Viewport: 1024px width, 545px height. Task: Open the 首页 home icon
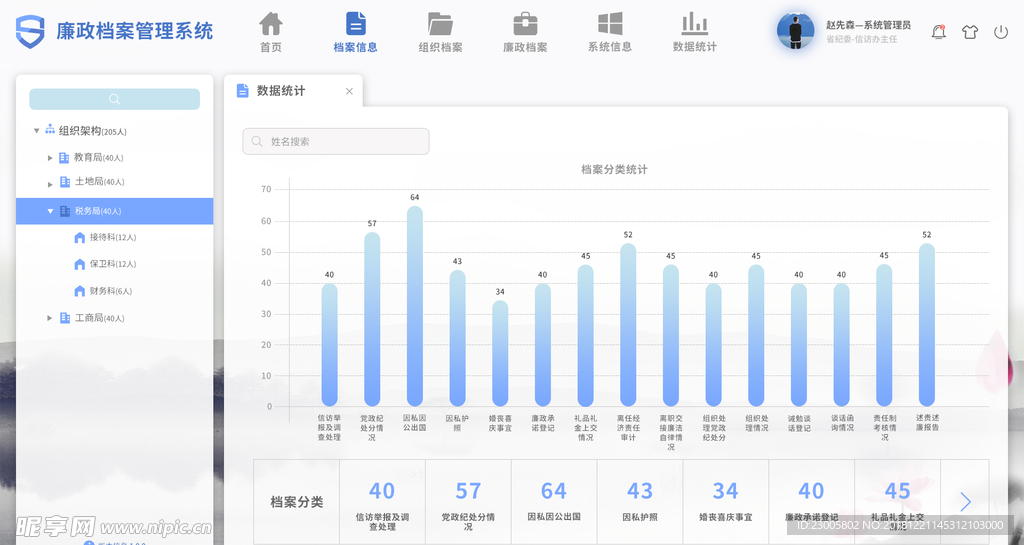coord(270,23)
